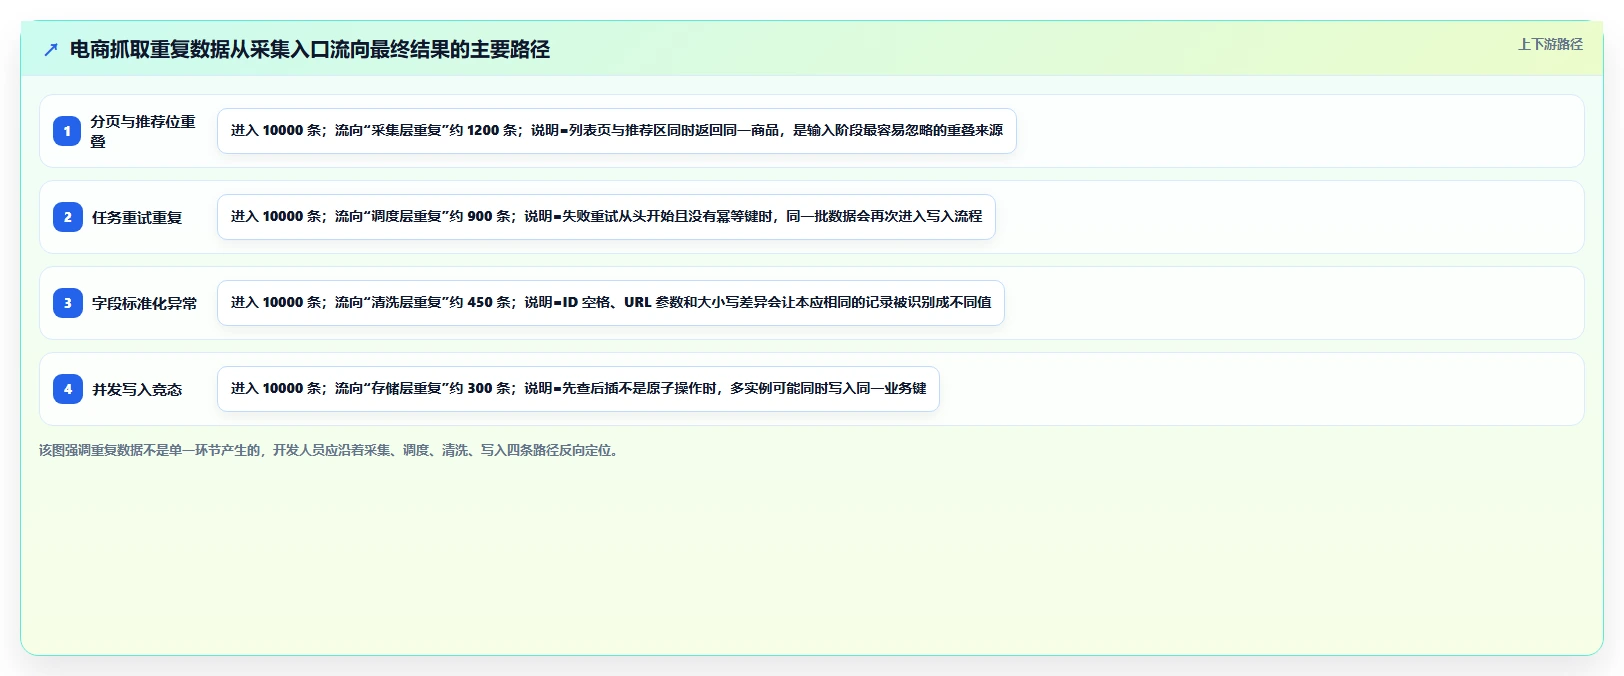Click the number 4 badge
The height and width of the screenshot is (676, 1624).
click(67, 389)
